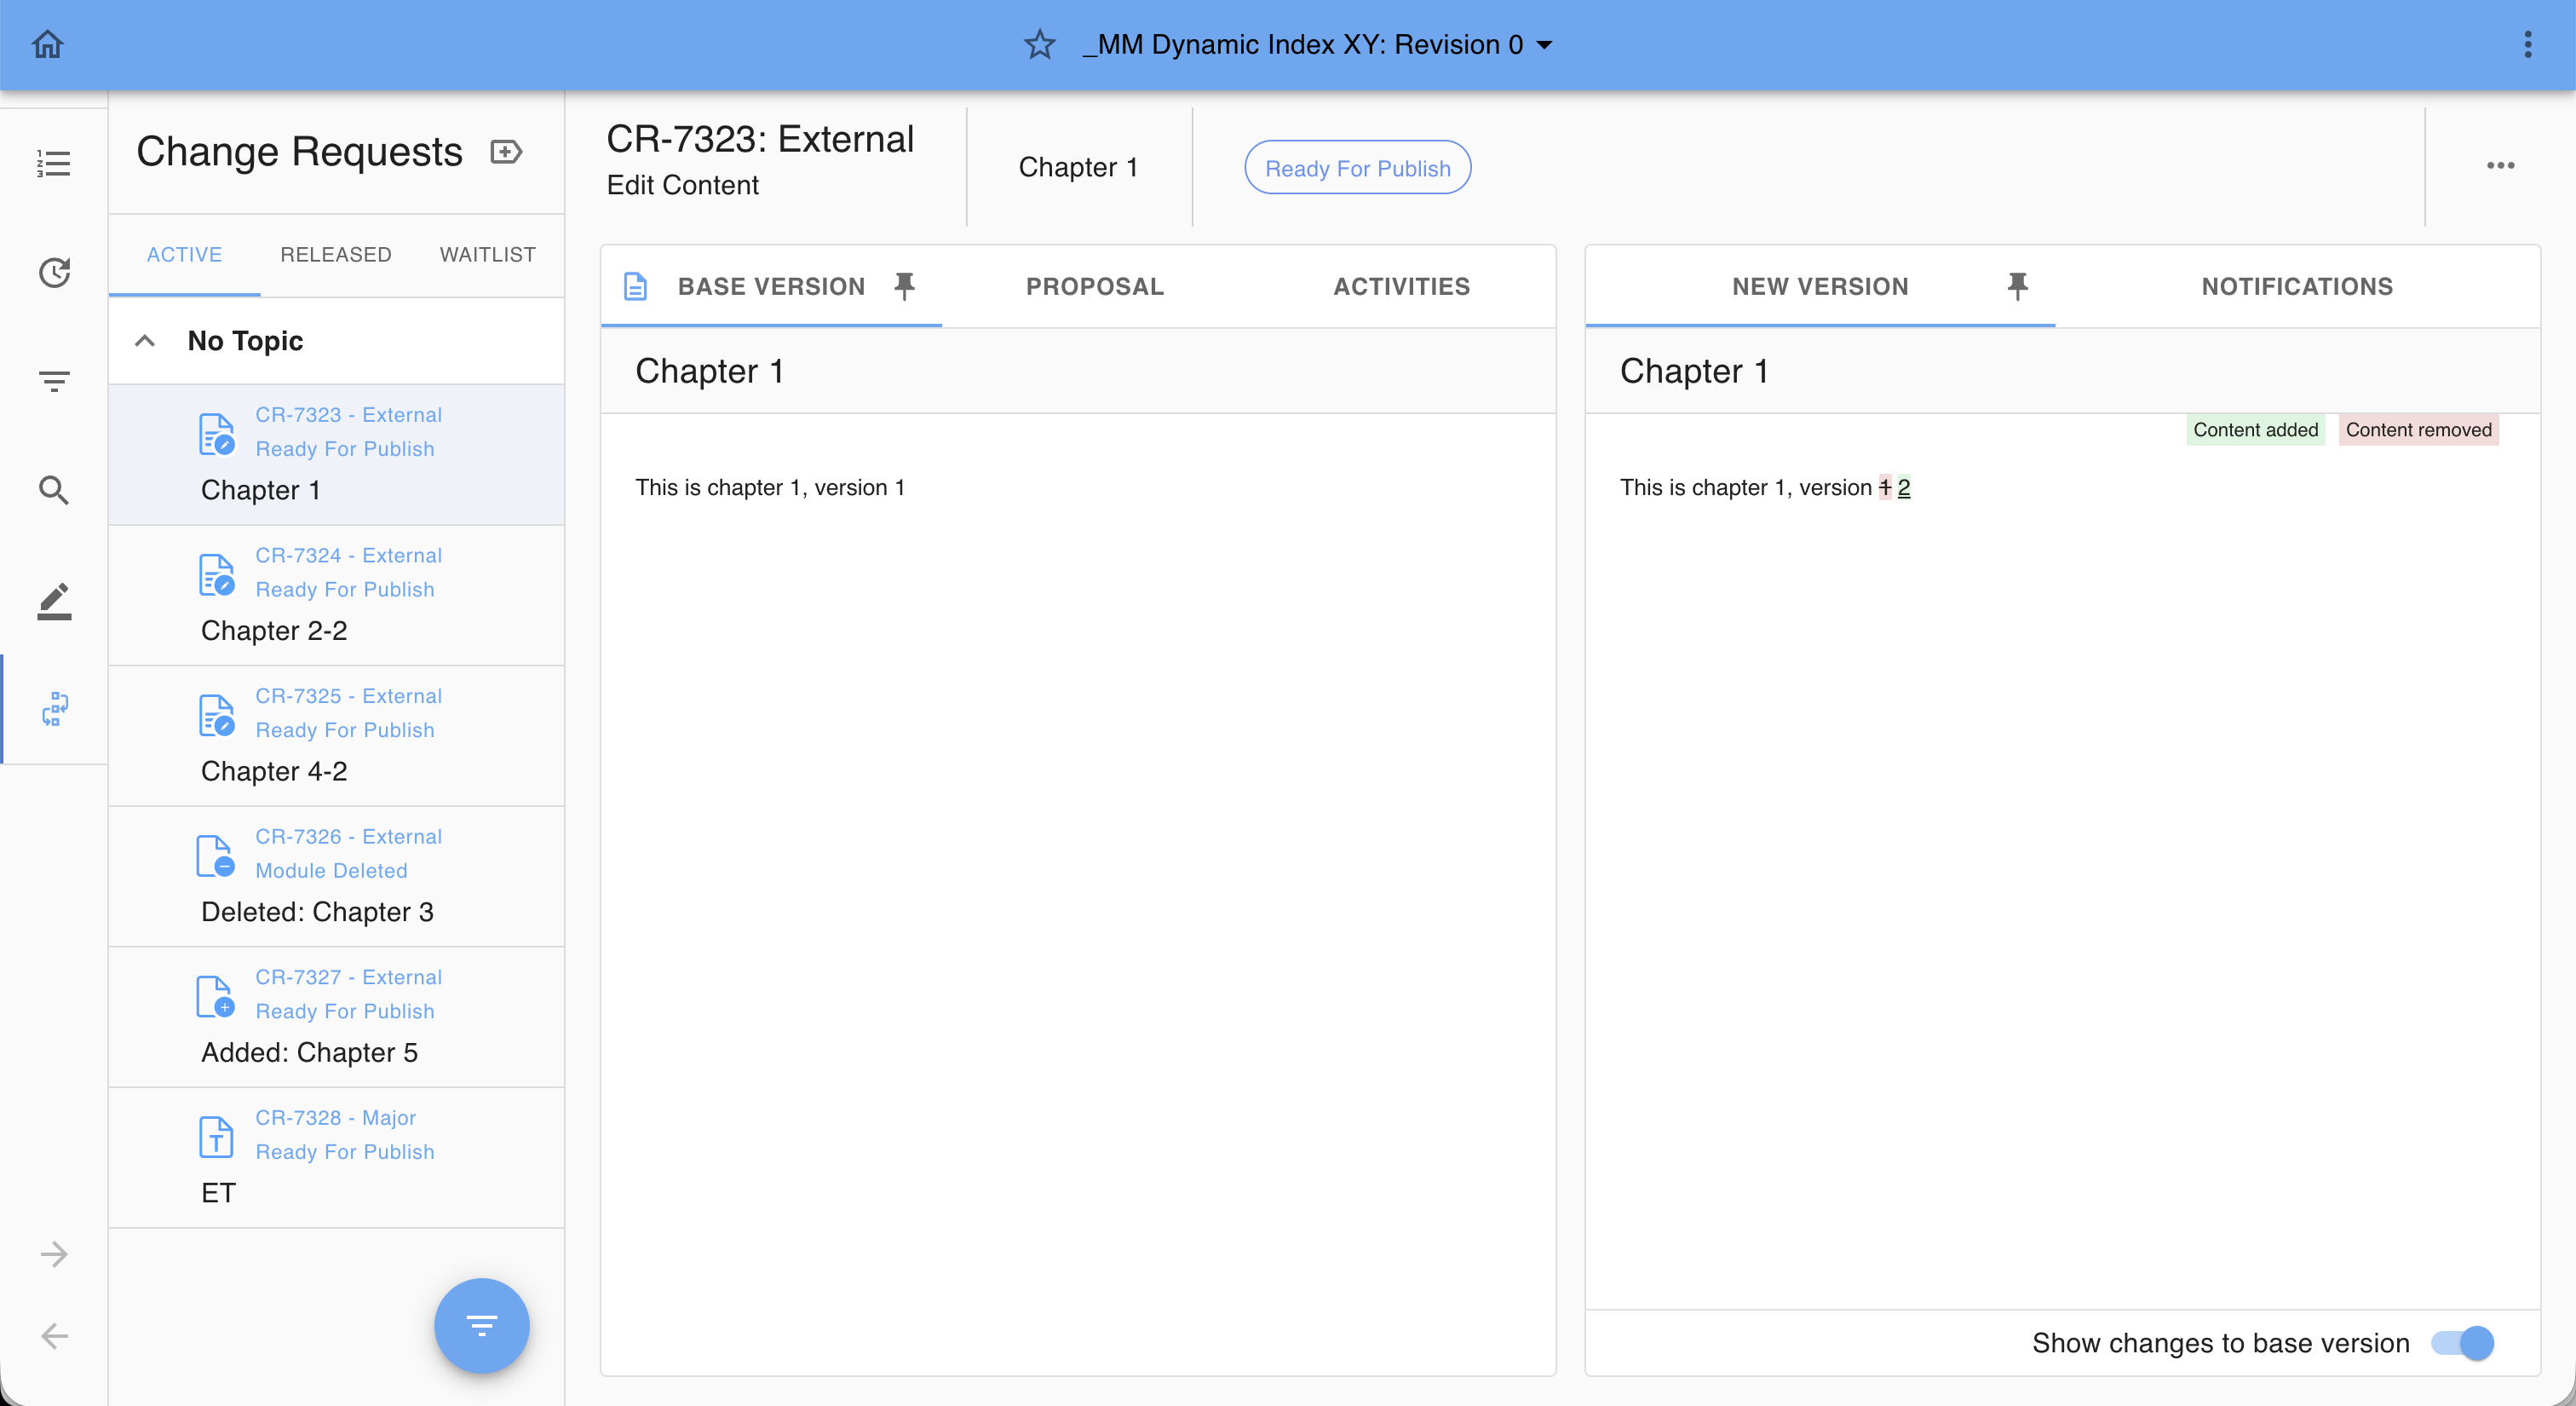Click the add change request icon

pyautogui.click(x=506, y=152)
